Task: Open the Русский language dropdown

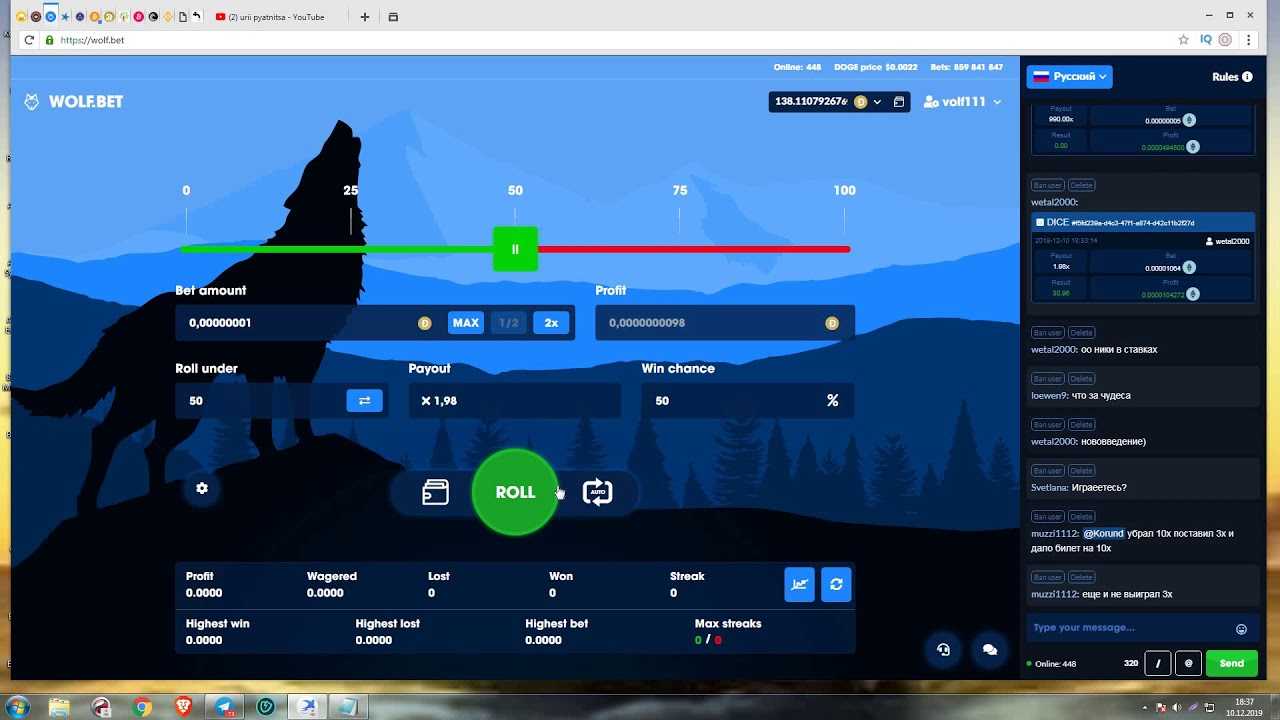Action: [x=1069, y=77]
